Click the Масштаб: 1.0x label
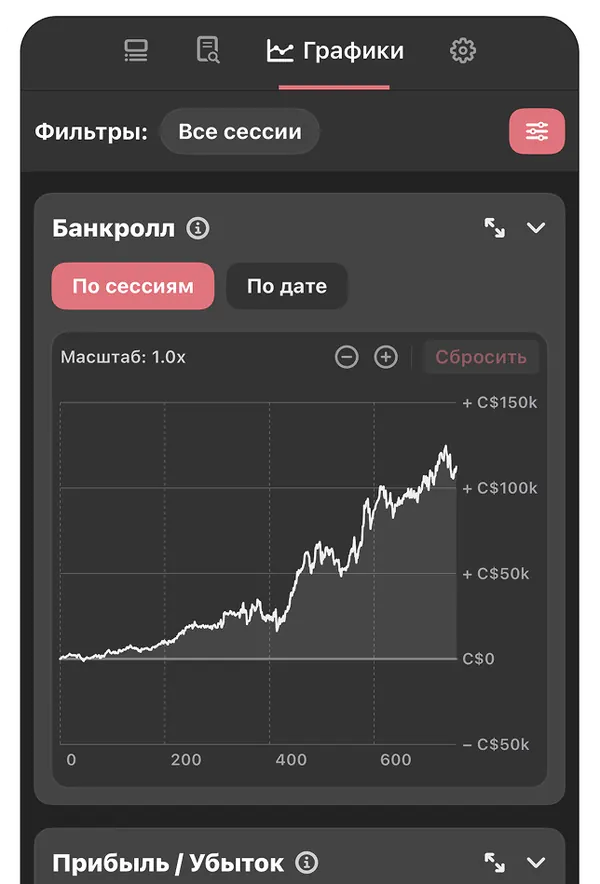600x884 pixels. point(123,357)
